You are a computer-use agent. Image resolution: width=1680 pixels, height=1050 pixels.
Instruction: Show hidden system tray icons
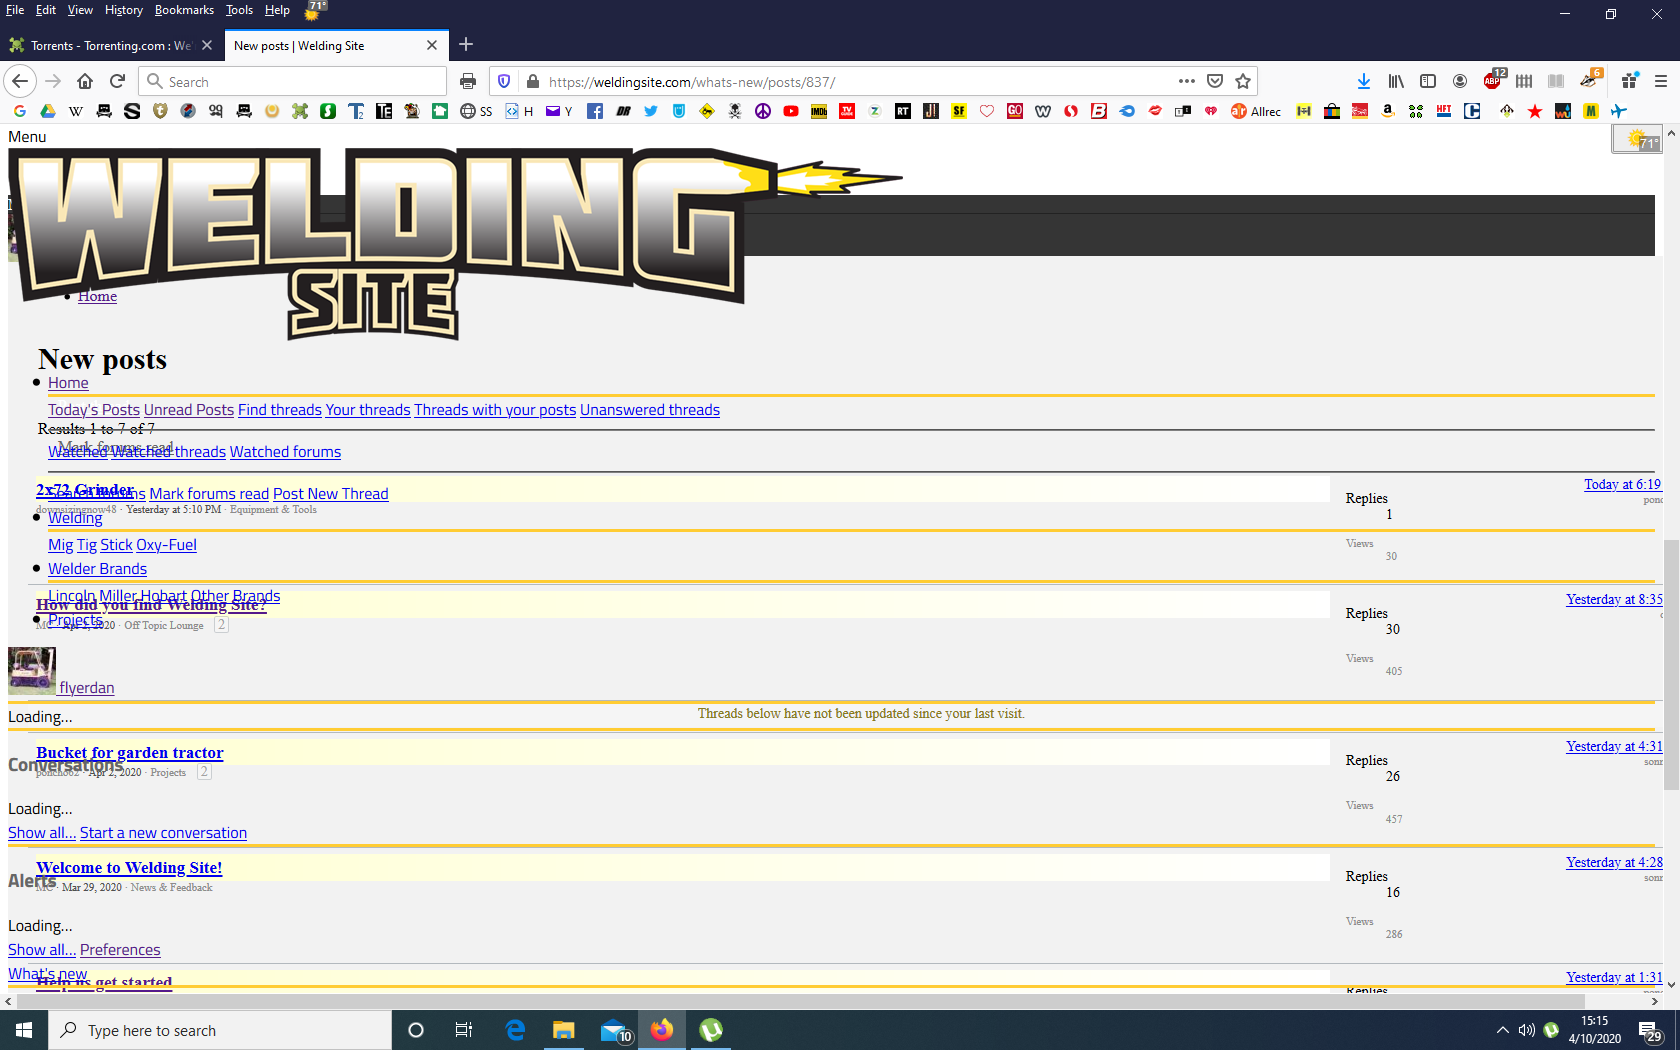click(1502, 1030)
